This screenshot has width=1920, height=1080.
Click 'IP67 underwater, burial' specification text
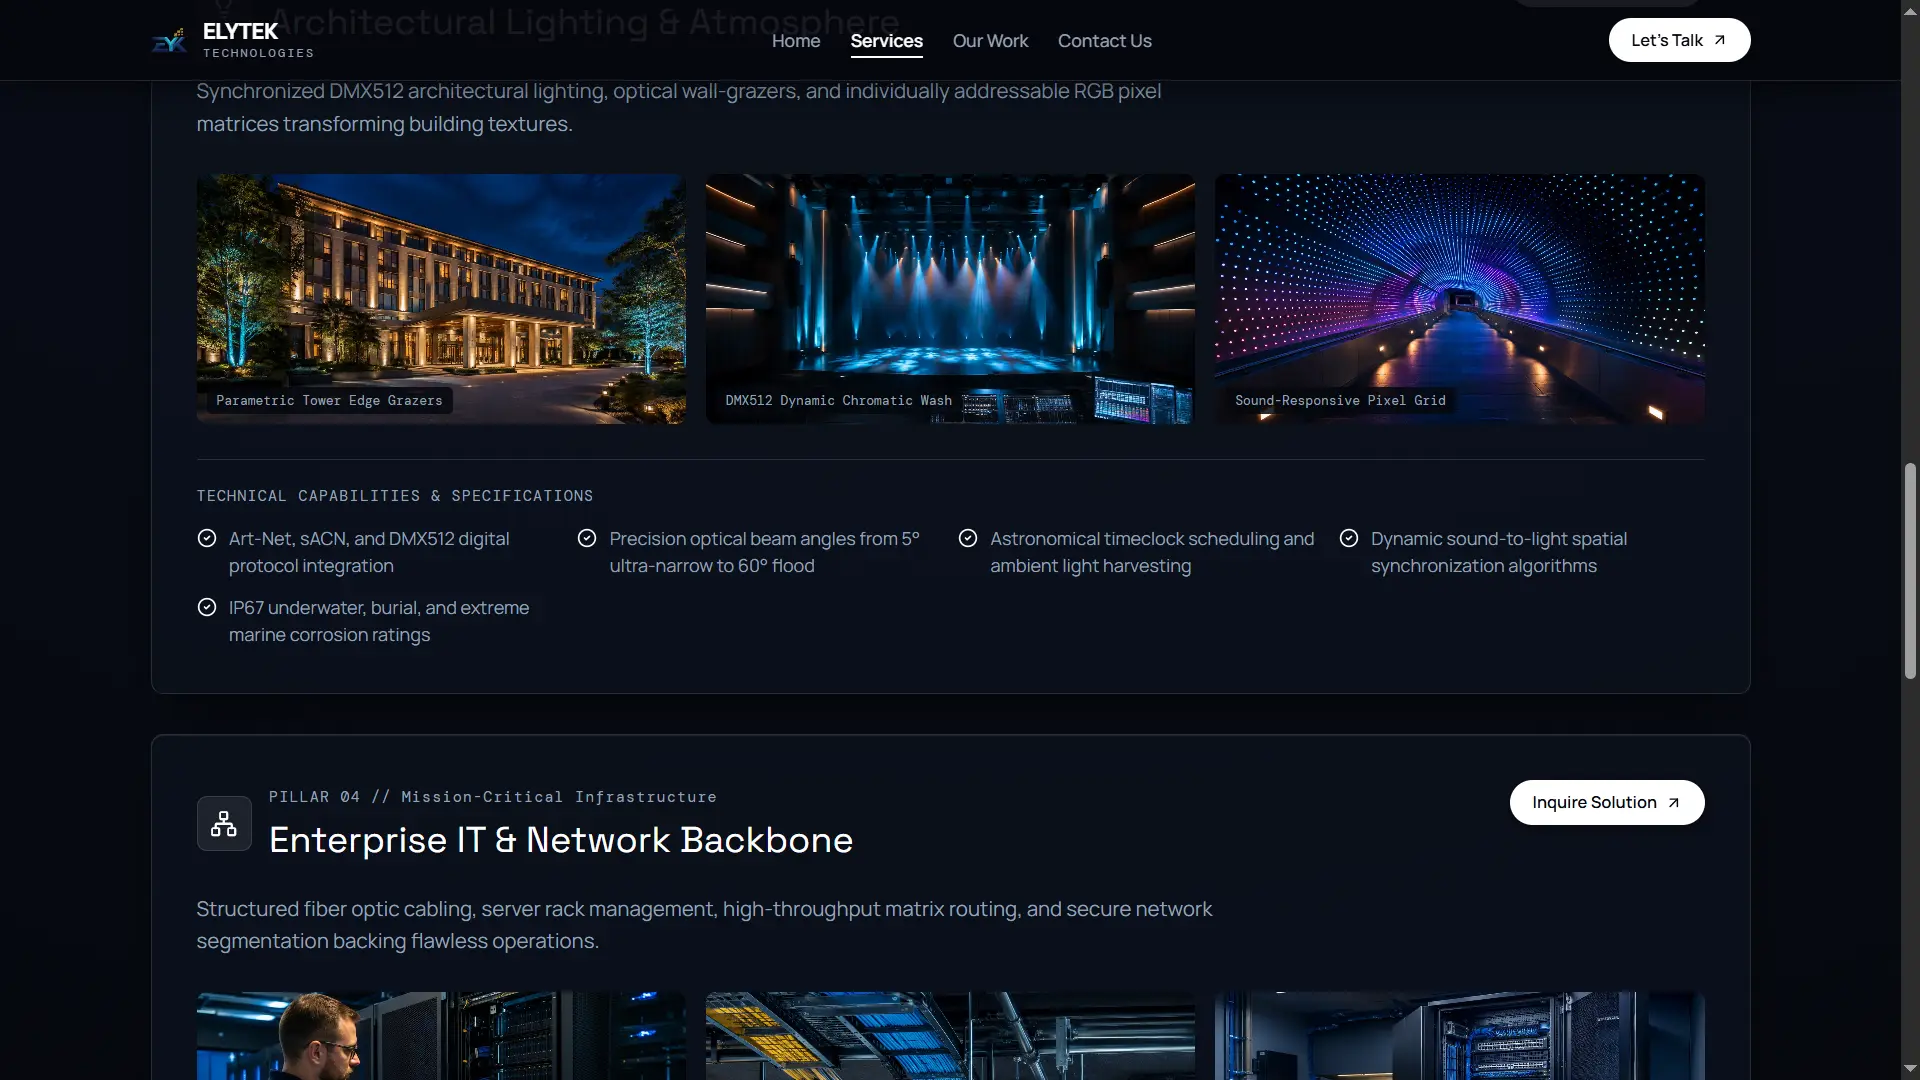click(379, 621)
